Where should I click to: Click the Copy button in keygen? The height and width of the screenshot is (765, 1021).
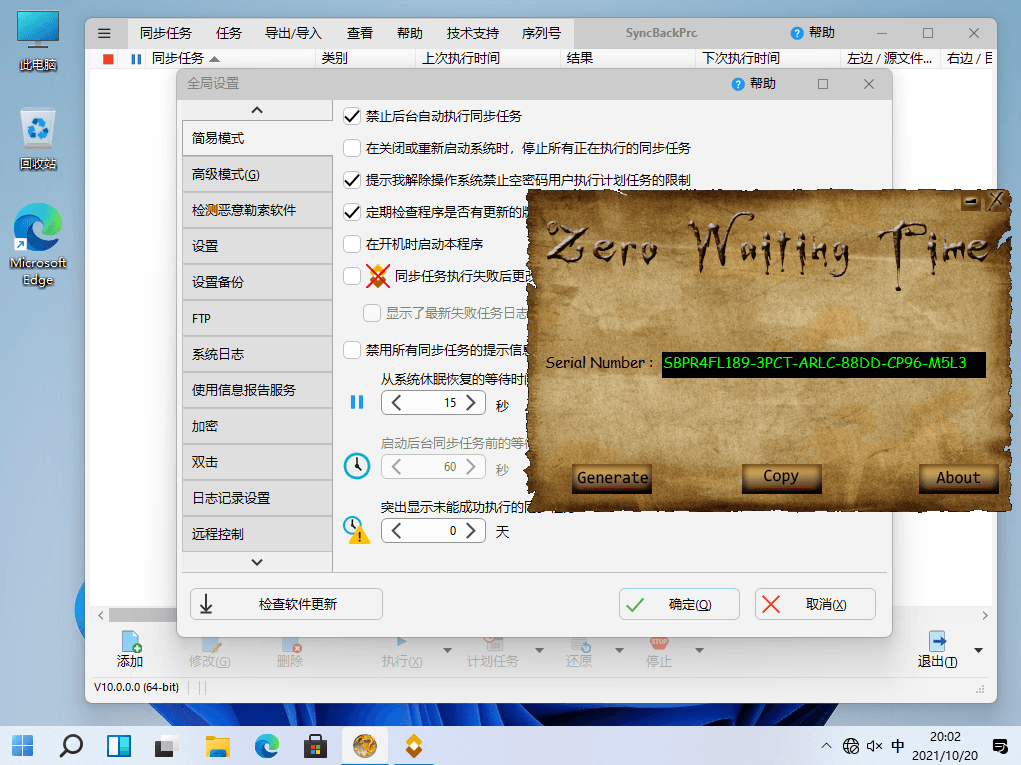tap(781, 477)
